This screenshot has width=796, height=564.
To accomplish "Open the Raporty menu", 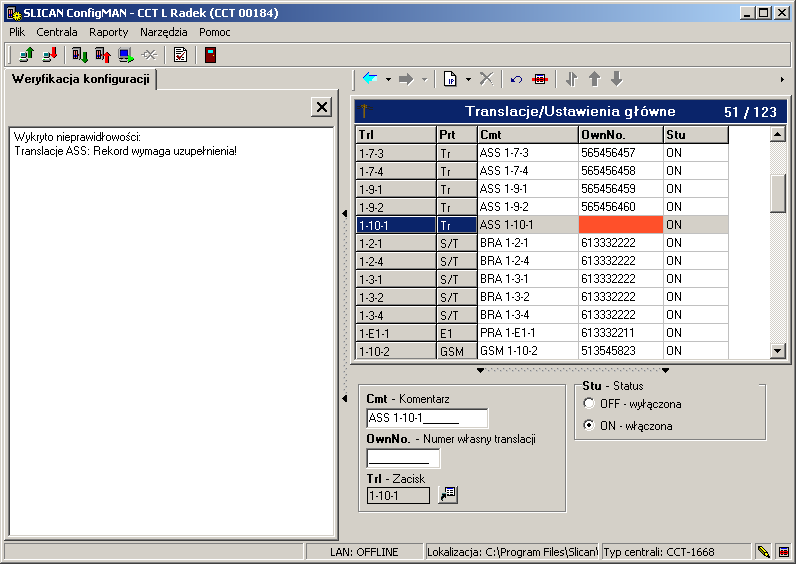I will coord(109,32).
